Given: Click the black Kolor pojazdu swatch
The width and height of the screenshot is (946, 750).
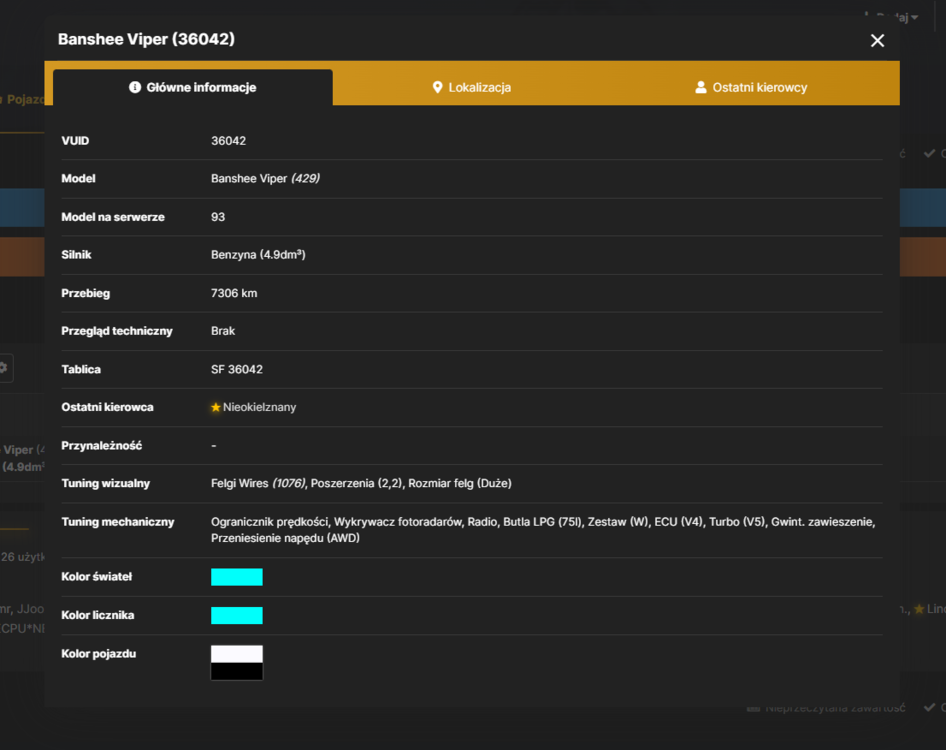Looking at the screenshot, I should point(236,671).
